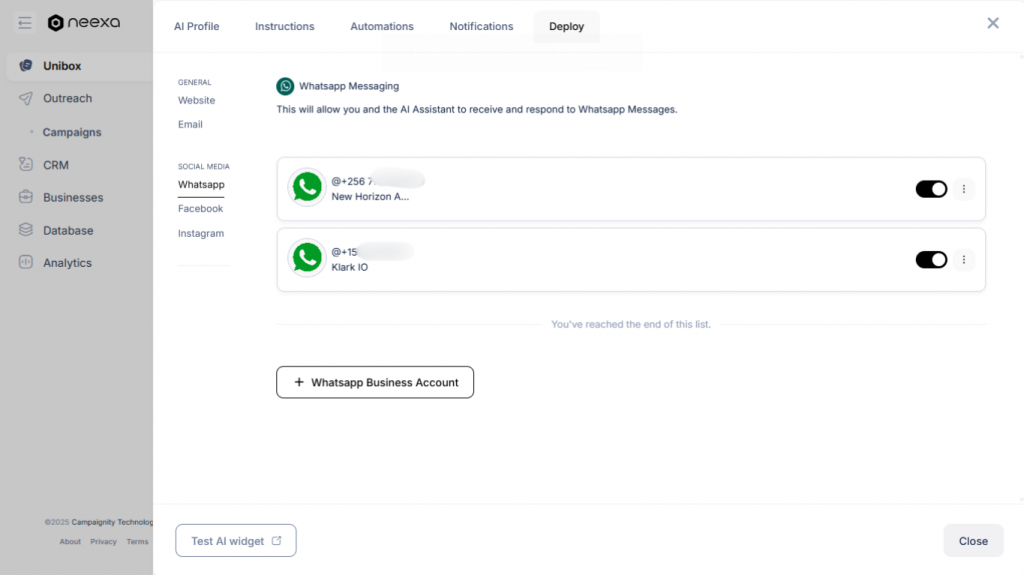Click the neexa logo

click(84, 23)
